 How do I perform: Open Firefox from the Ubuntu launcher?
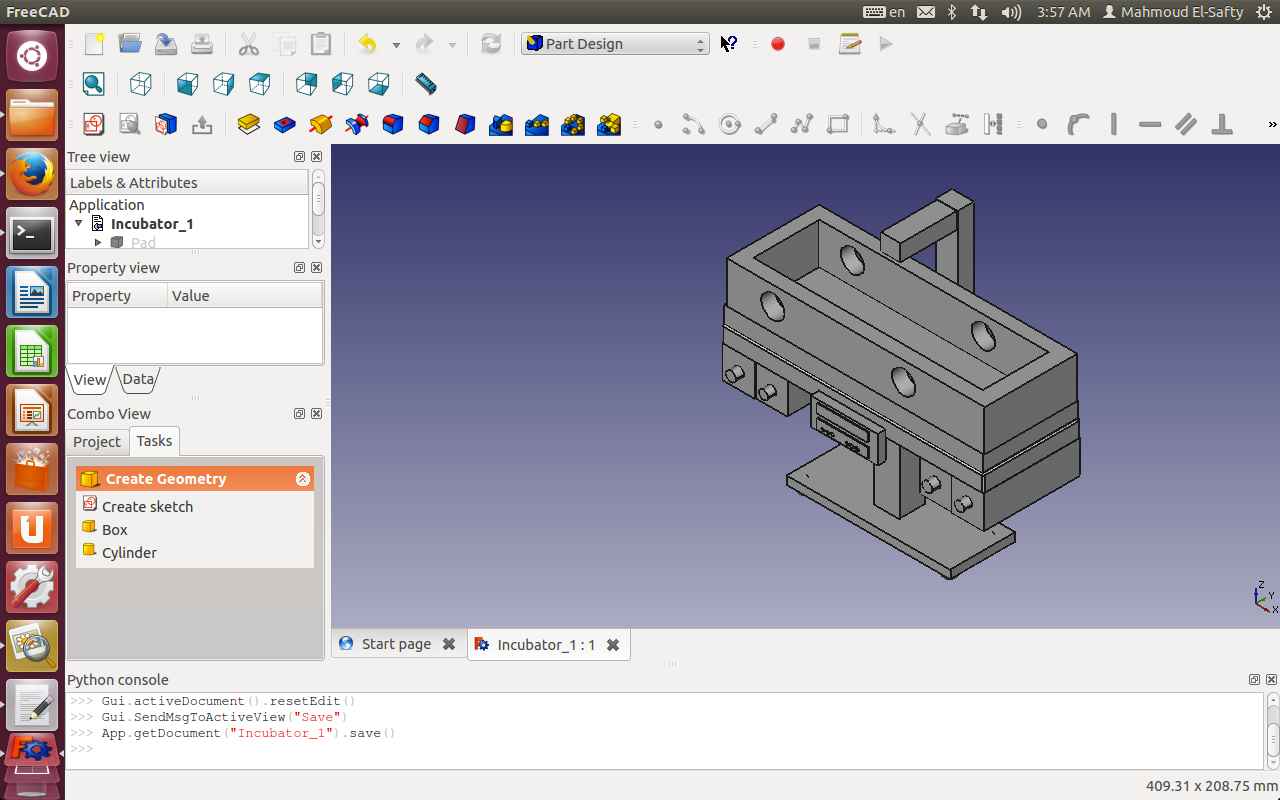pos(32,174)
